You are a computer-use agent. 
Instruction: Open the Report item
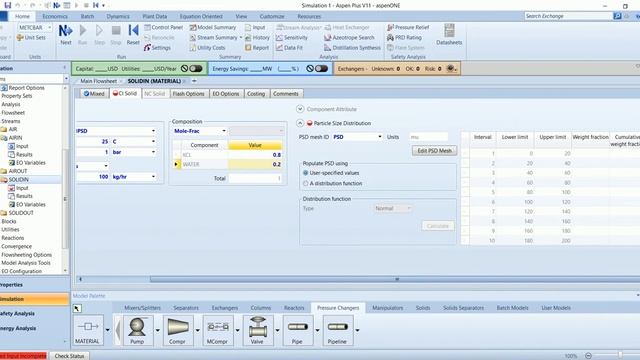tap(257, 48)
